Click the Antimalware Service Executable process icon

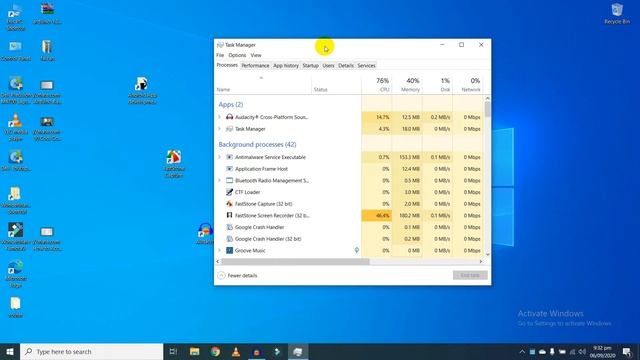(229, 157)
